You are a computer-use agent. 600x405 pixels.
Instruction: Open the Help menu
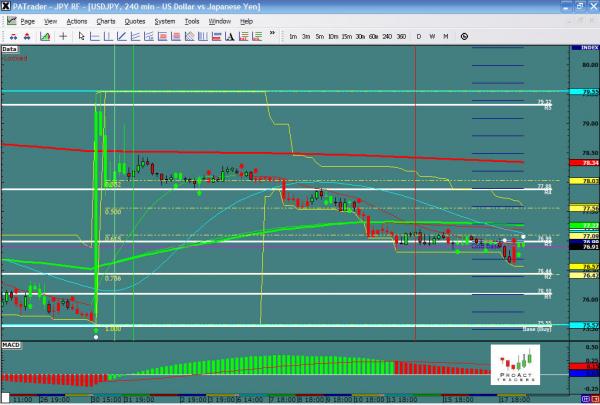pos(246,20)
